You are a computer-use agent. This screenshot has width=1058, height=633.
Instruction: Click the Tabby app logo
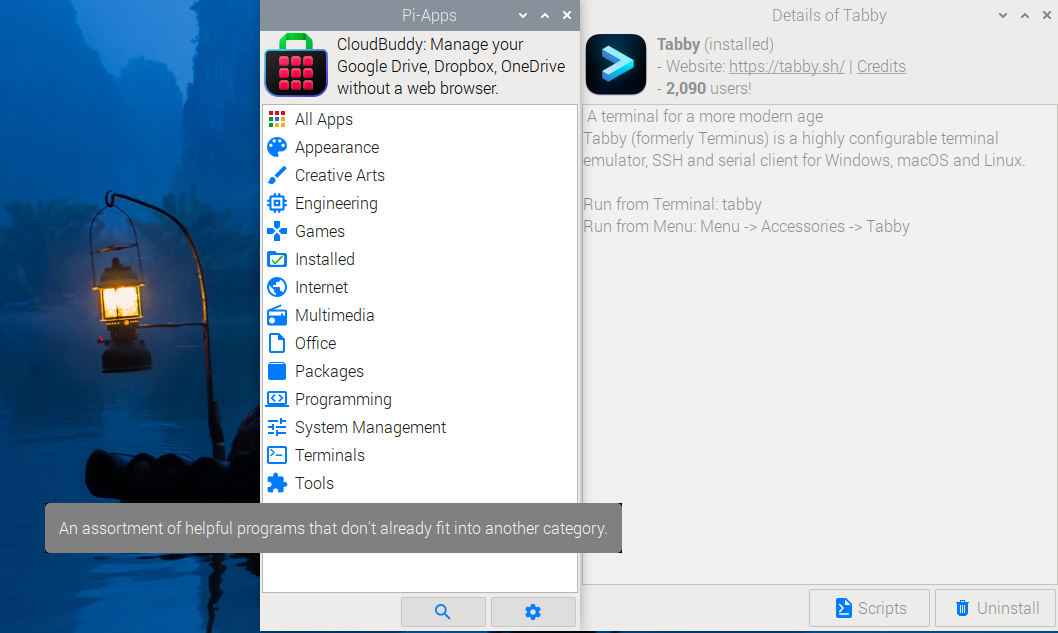coord(616,65)
